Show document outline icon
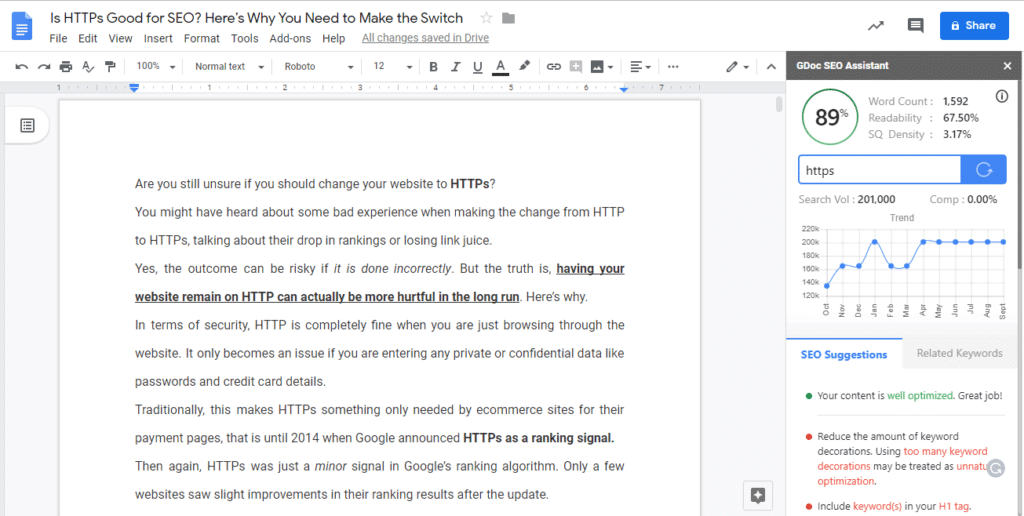 [x=28, y=125]
